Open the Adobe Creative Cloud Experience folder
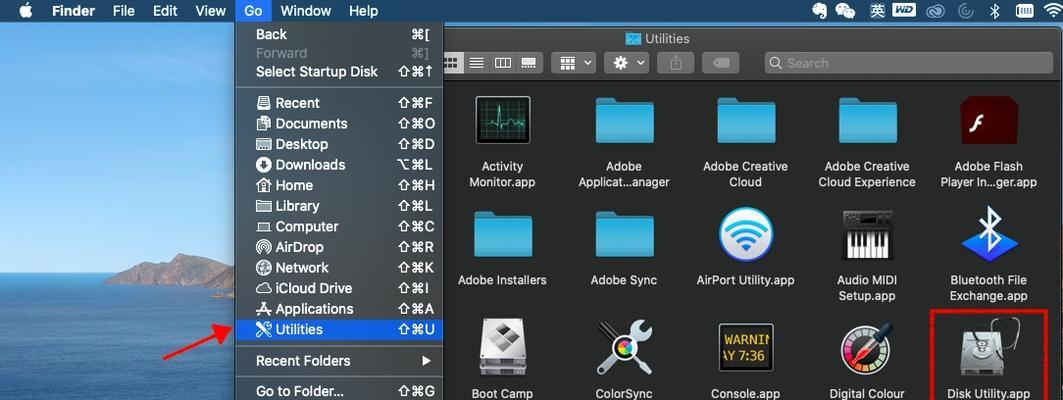Viewport: 1063px width, 400px height. pos(867,120)
